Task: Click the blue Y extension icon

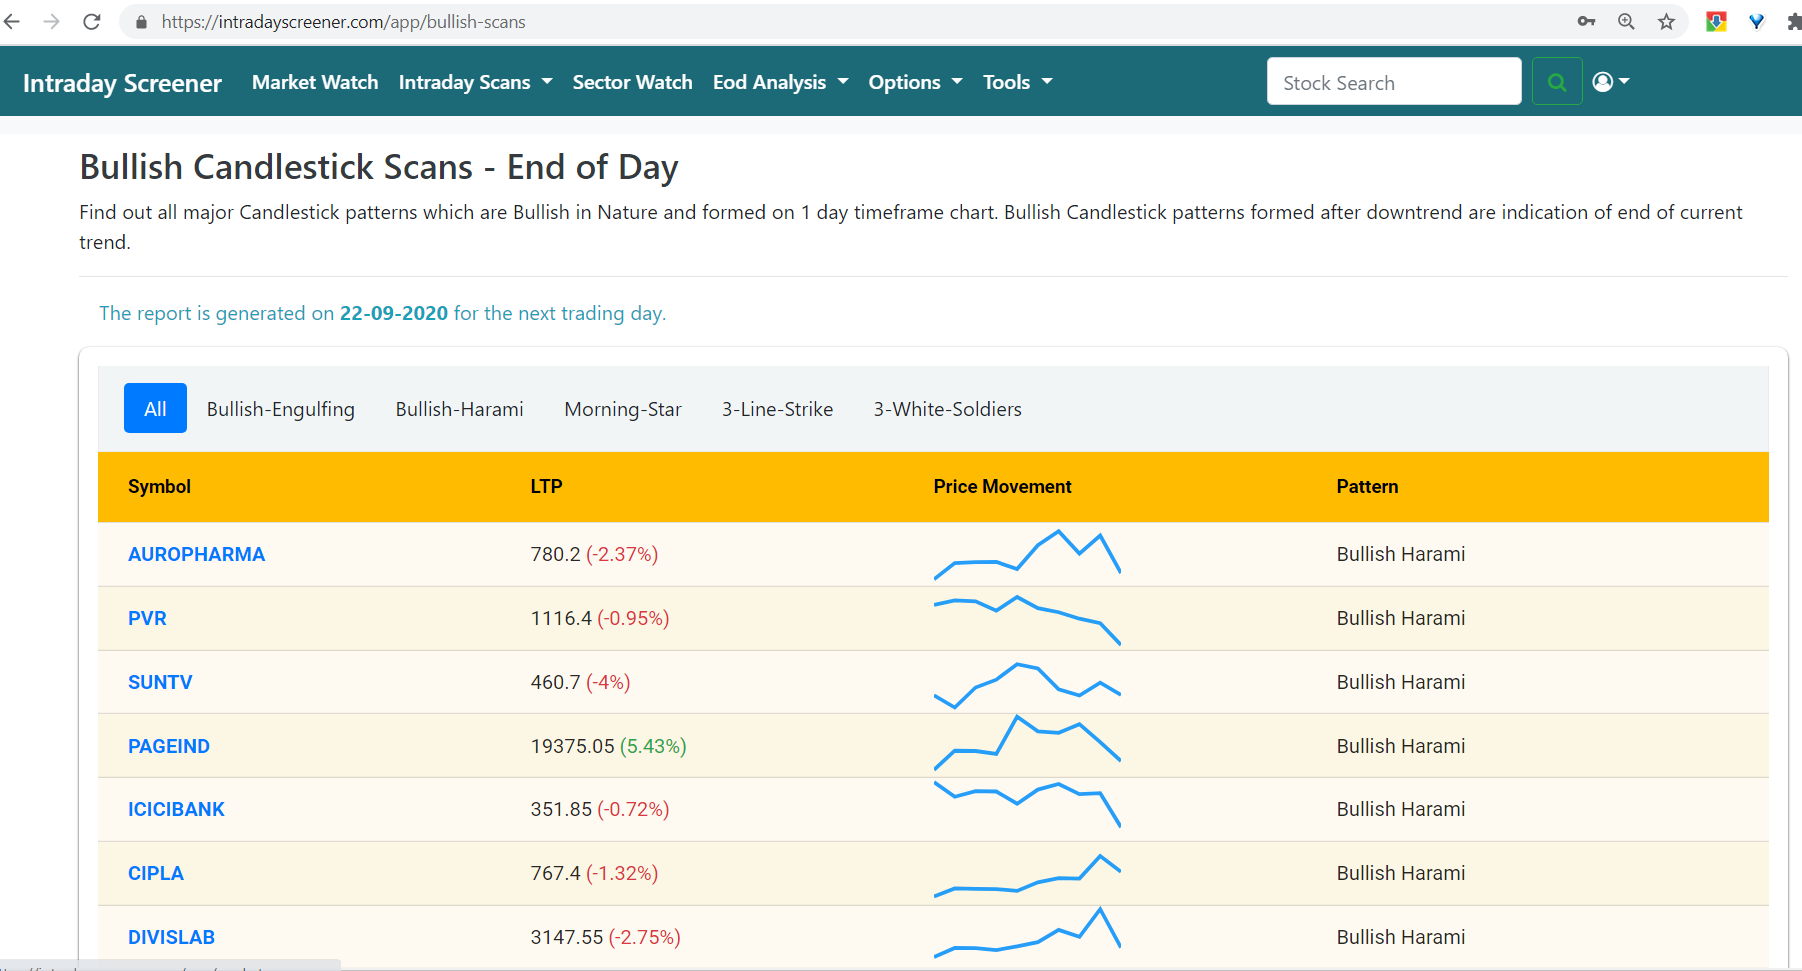Action: coord(1756,21)
